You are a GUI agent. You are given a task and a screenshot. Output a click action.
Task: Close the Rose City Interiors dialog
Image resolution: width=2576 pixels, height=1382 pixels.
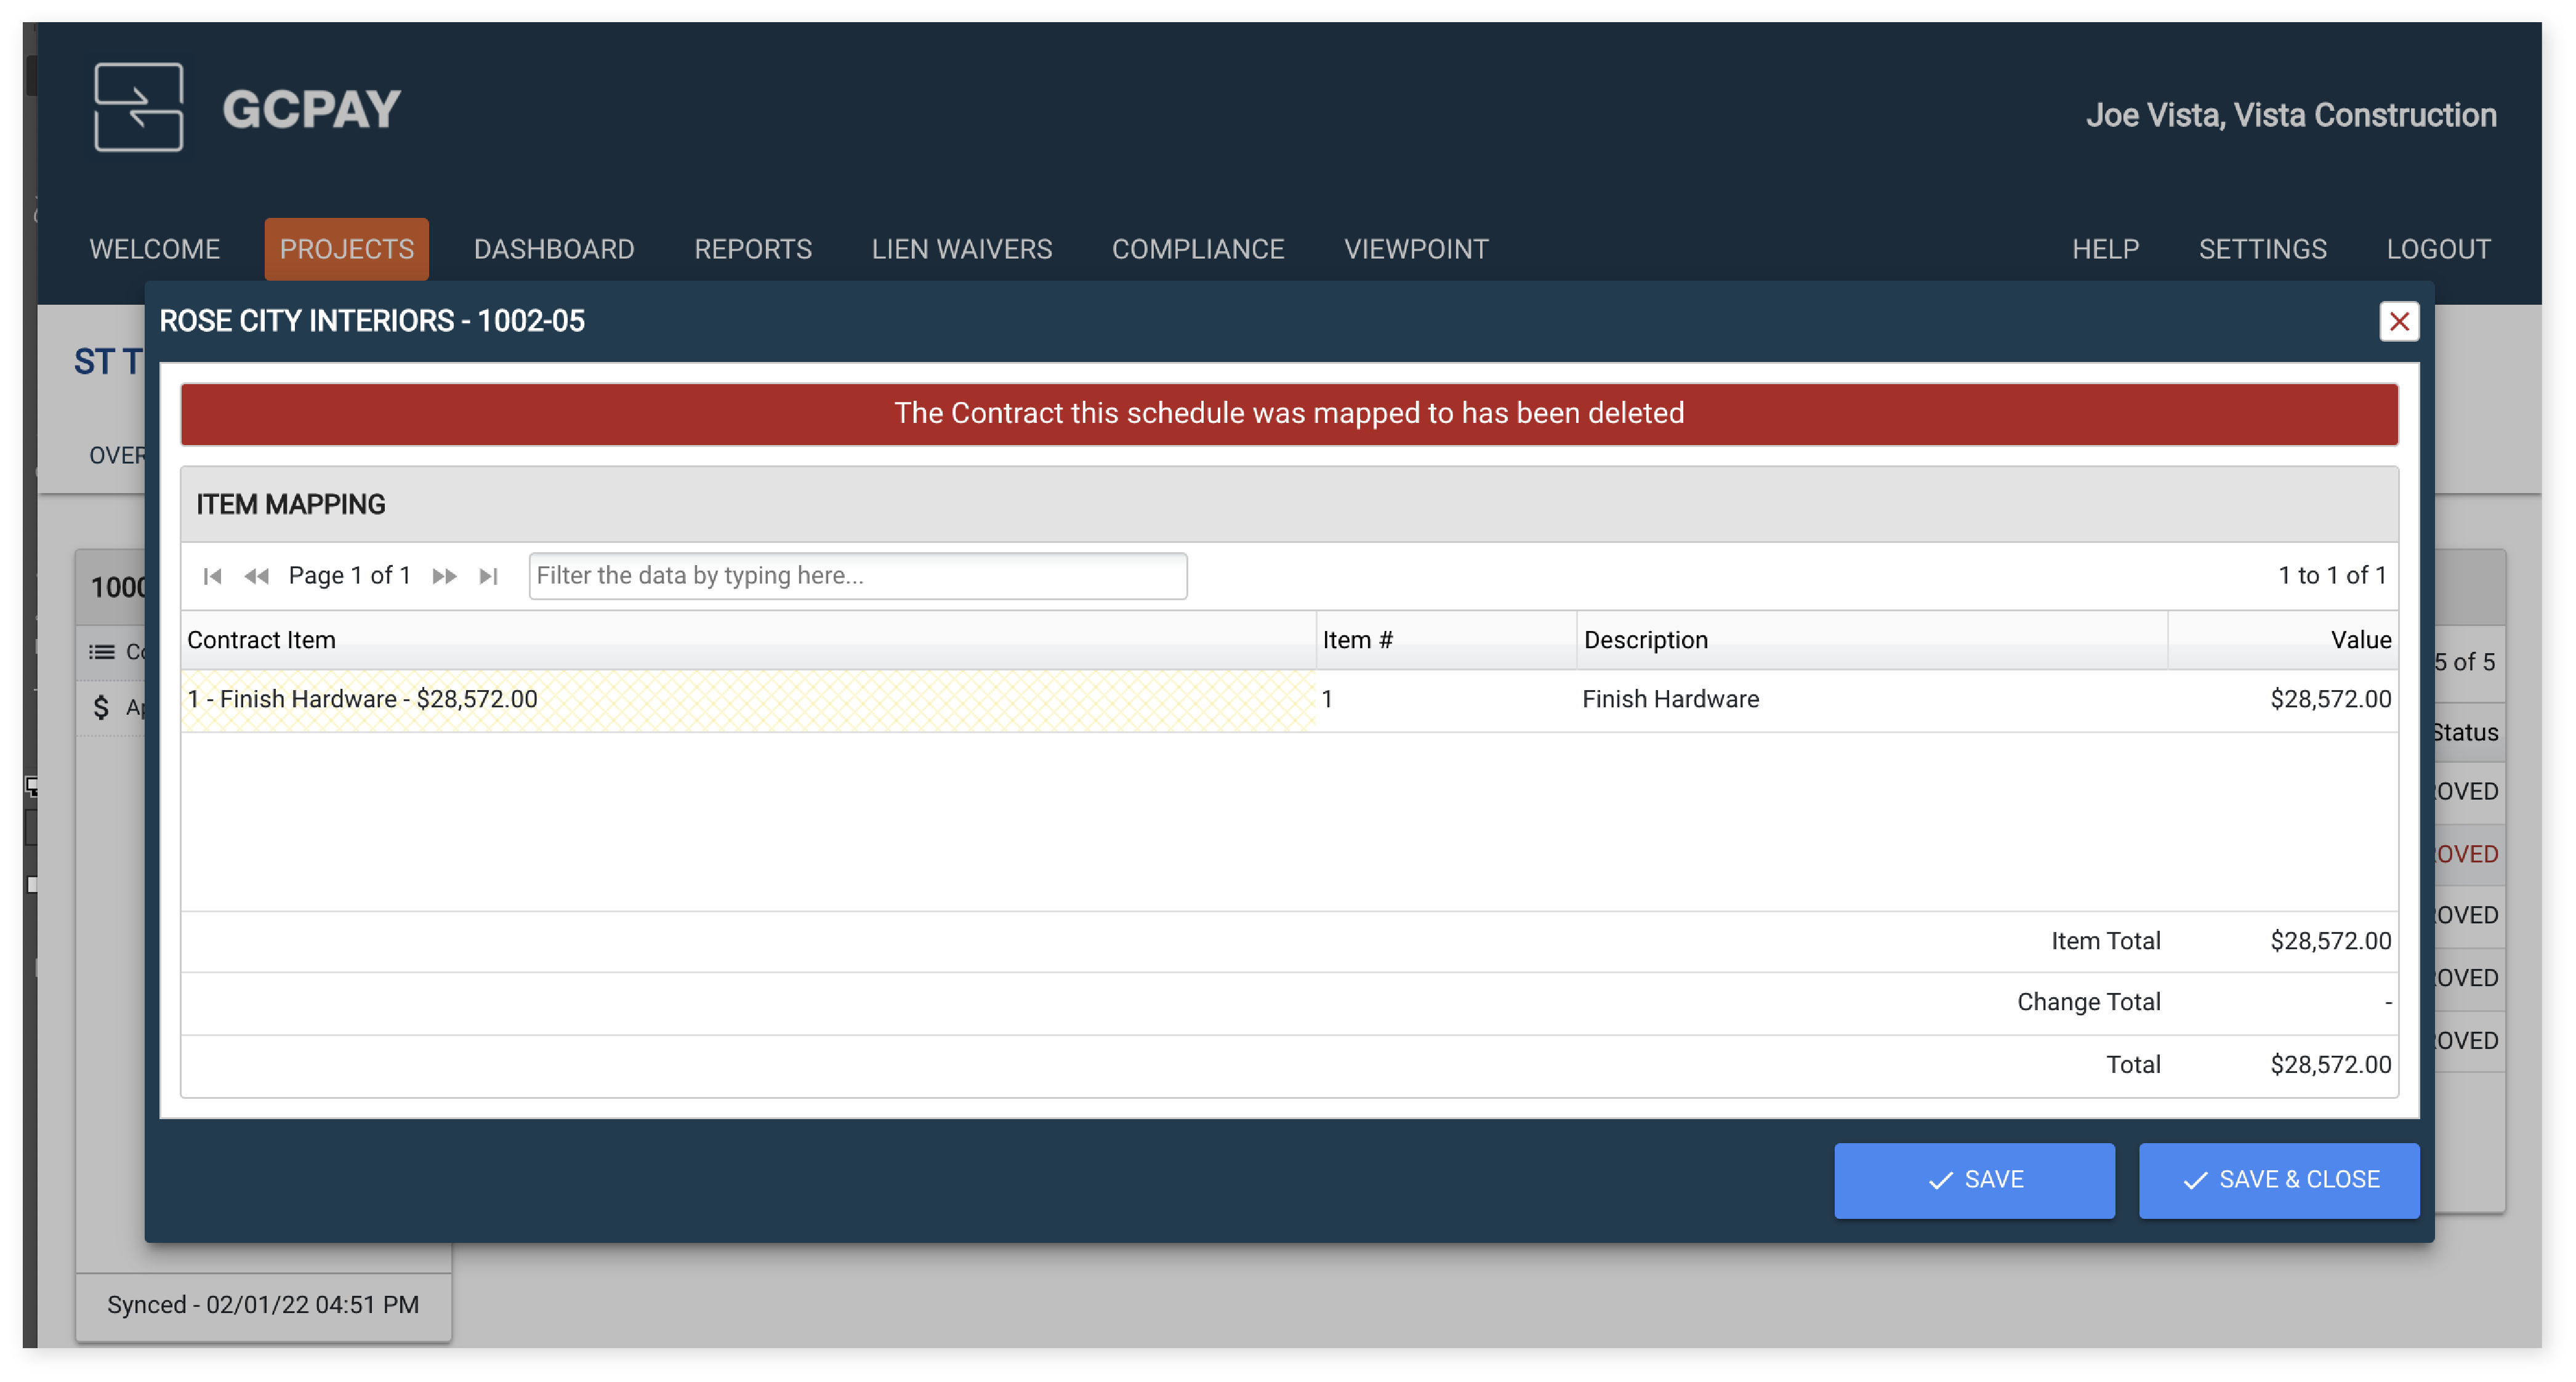pyautogui.click(x=2398, y=321)
